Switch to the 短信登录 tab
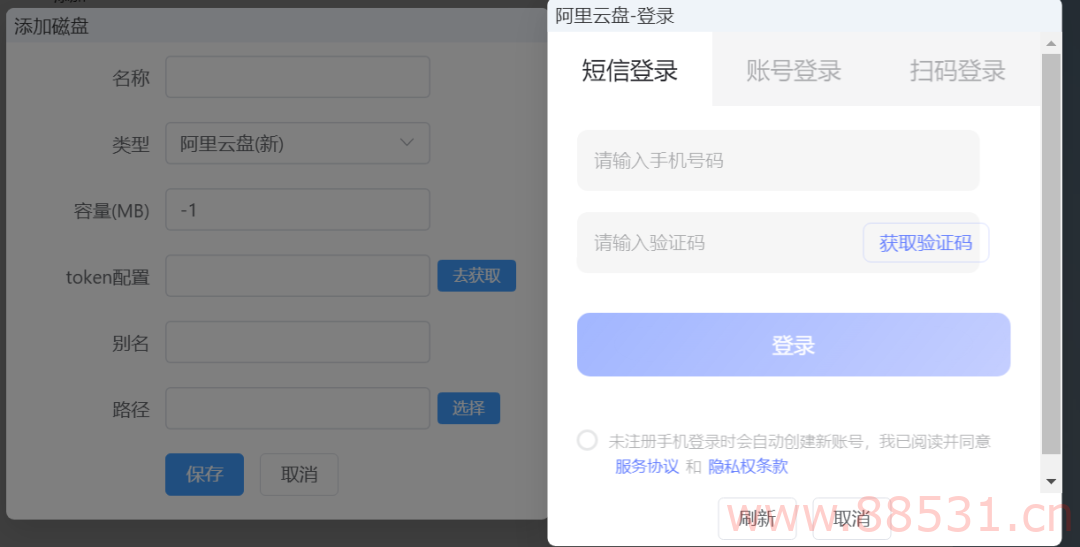Screen dimensions: 1080x547 click(x=630, y=70)
